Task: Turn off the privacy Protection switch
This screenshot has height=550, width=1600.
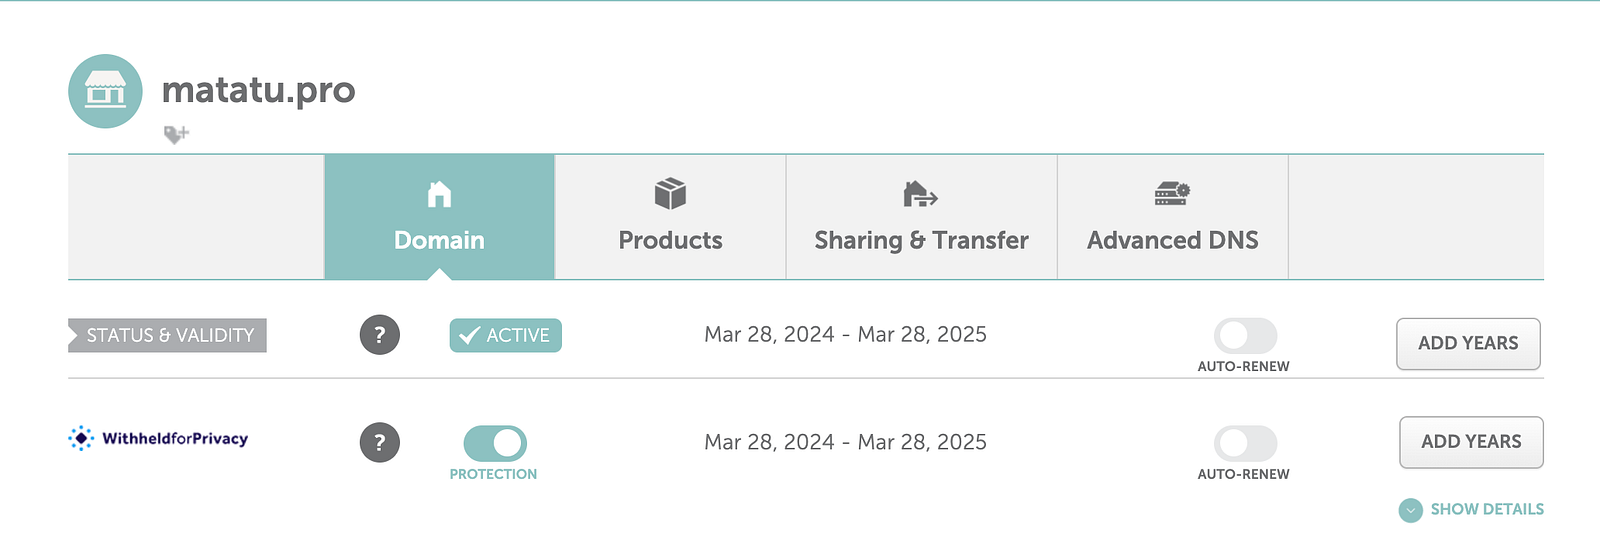Action: pos(495,442)
